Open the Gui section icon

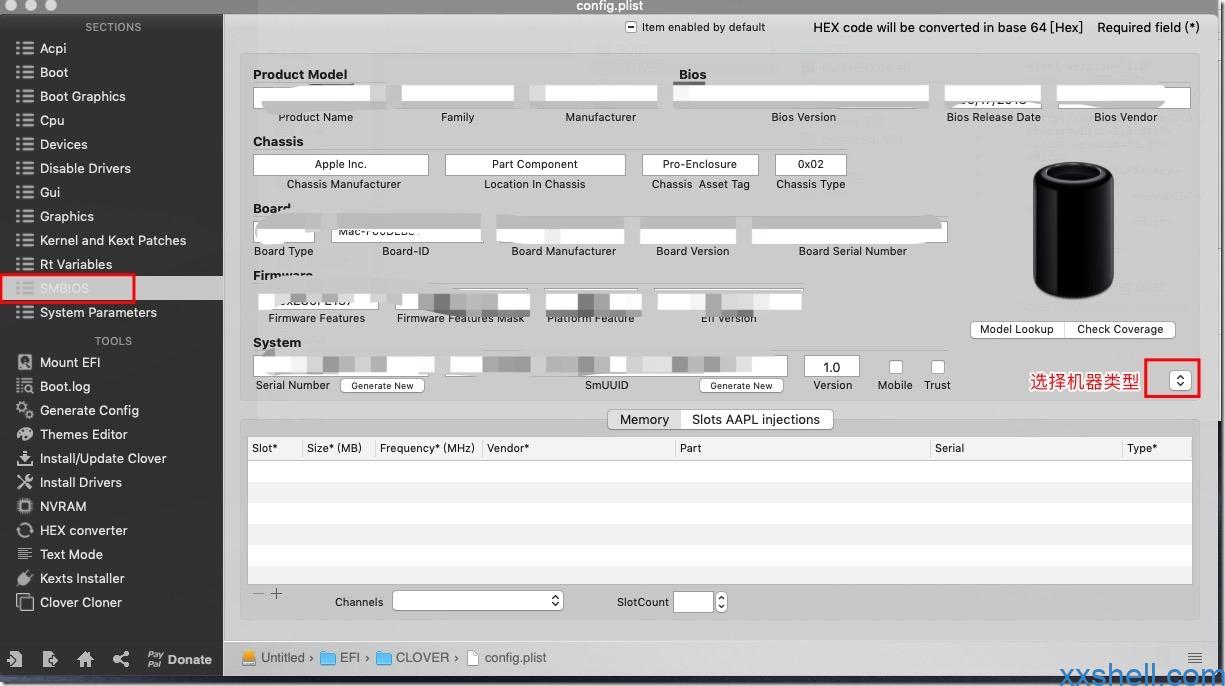25,192
